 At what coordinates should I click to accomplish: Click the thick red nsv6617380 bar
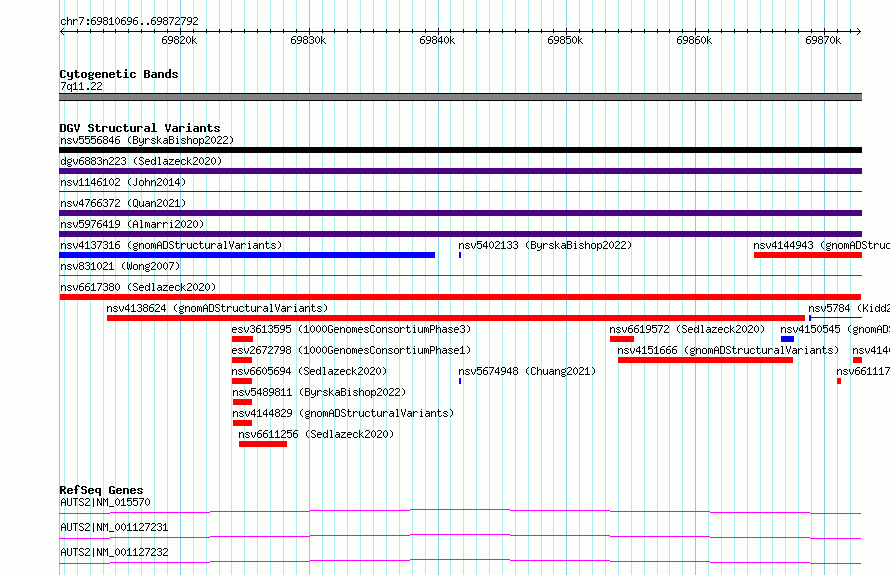tap(460, 297)
